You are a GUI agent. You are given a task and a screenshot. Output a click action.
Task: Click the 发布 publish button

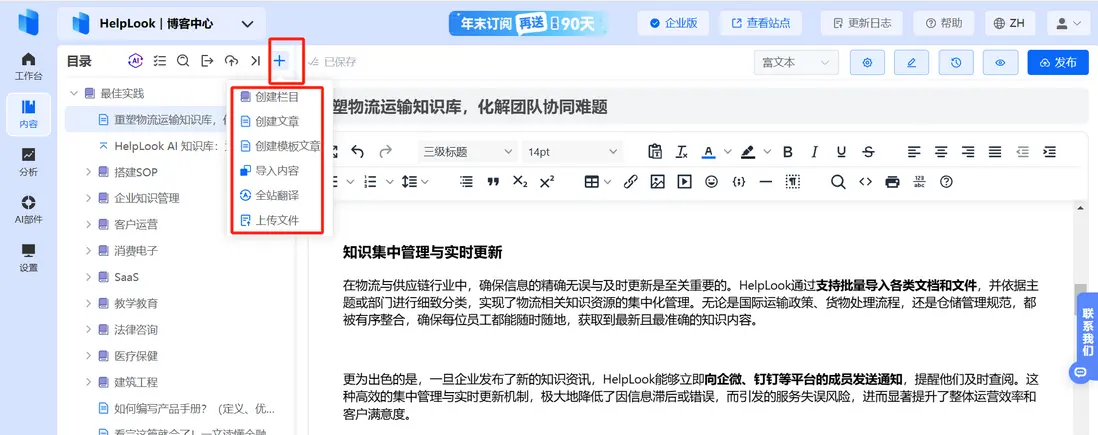coord(1058,62)
